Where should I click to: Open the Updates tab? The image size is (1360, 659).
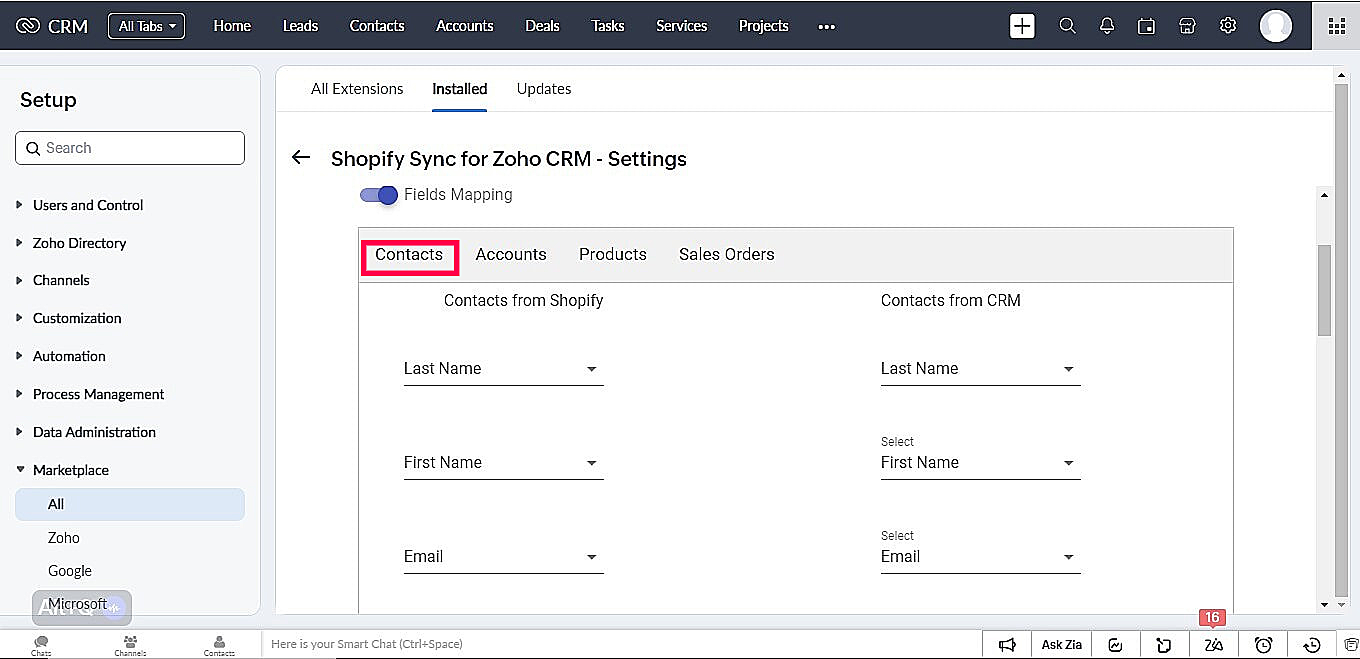pos(544,89)
